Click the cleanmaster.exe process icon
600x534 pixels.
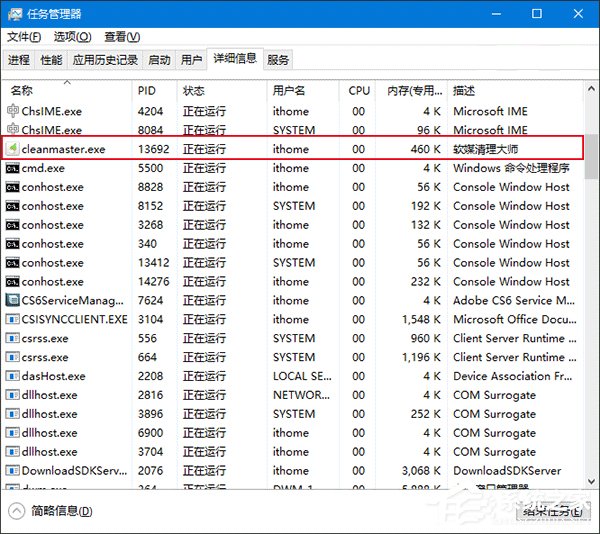pyautogui.click(x=13, y=148)
